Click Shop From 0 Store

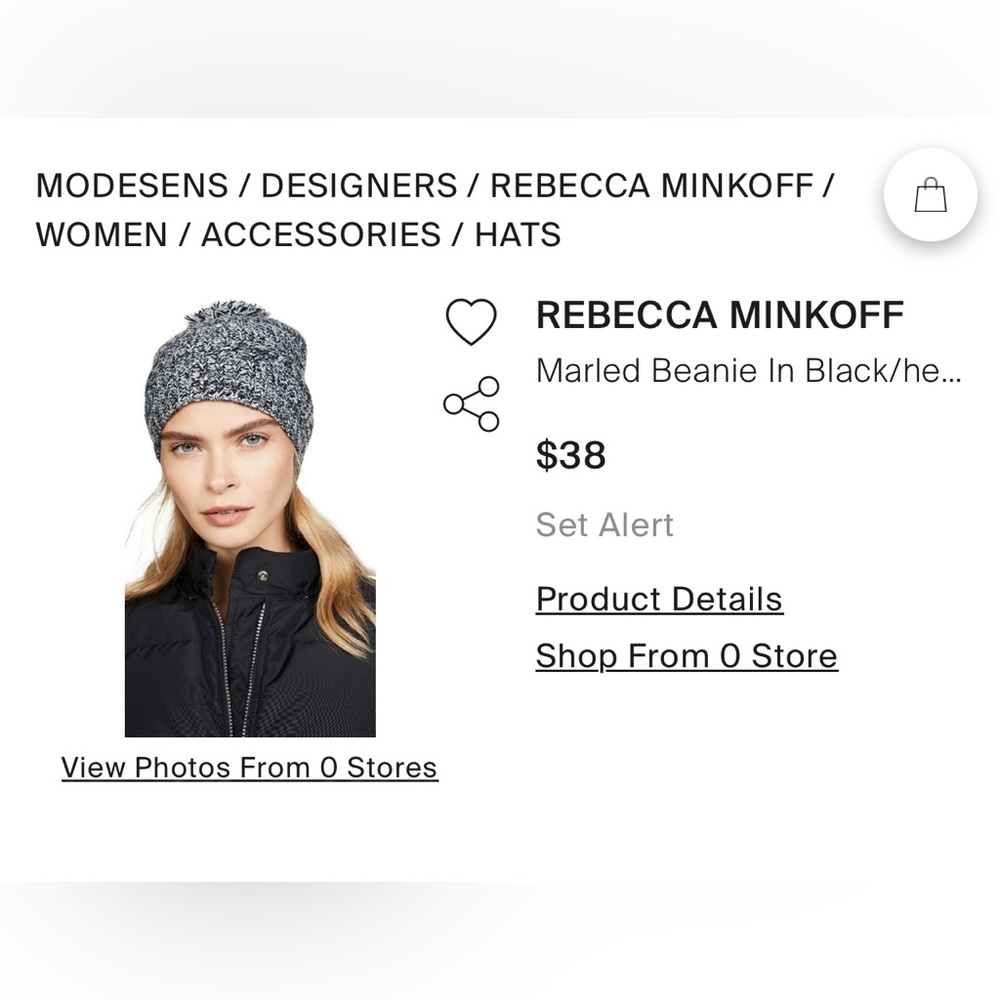point(686,655)
